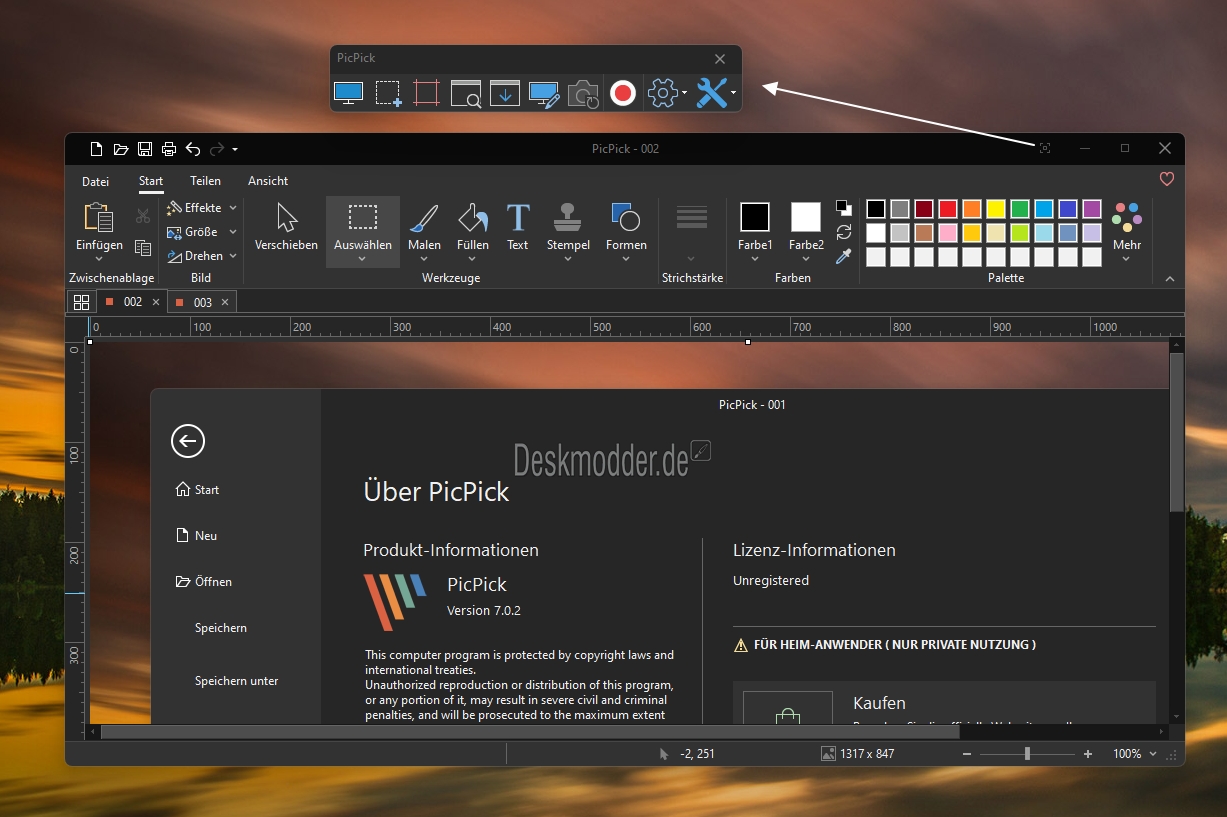Capture window control with magnifier icon
The width and height of the screenshot is (1227, 817).
pos(466,93)
